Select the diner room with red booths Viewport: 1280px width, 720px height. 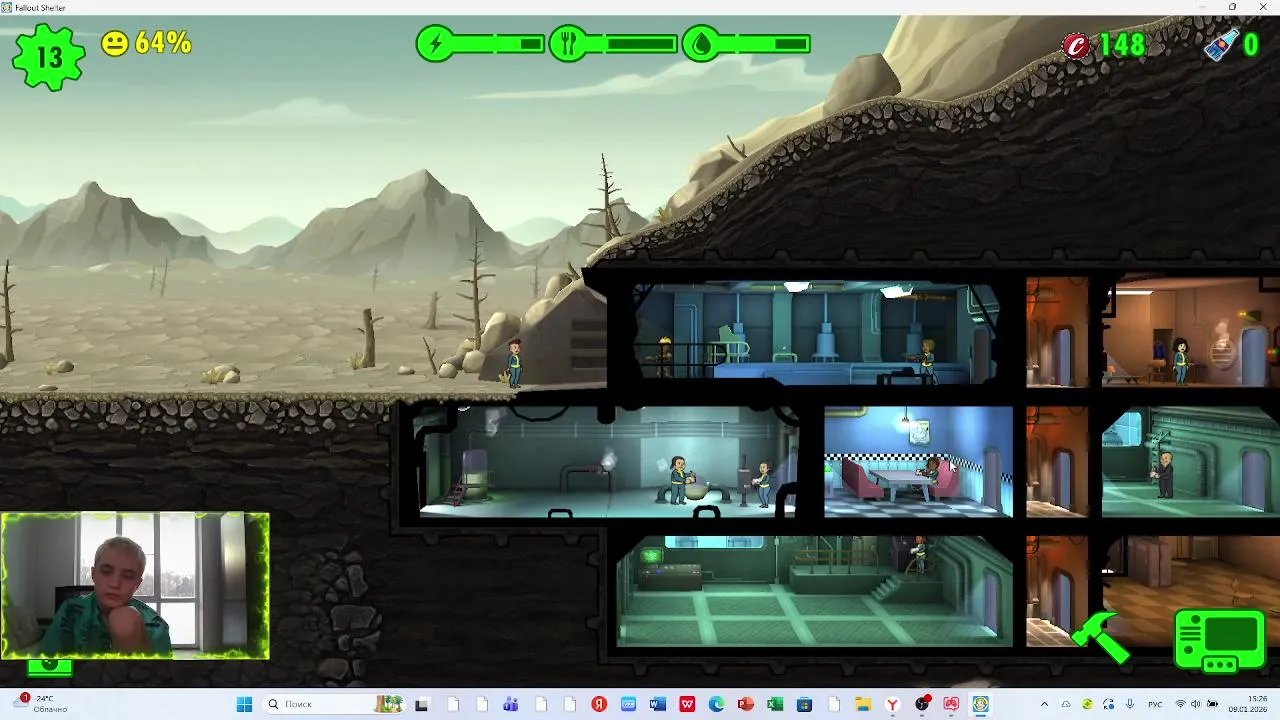[x=918, y=461]
